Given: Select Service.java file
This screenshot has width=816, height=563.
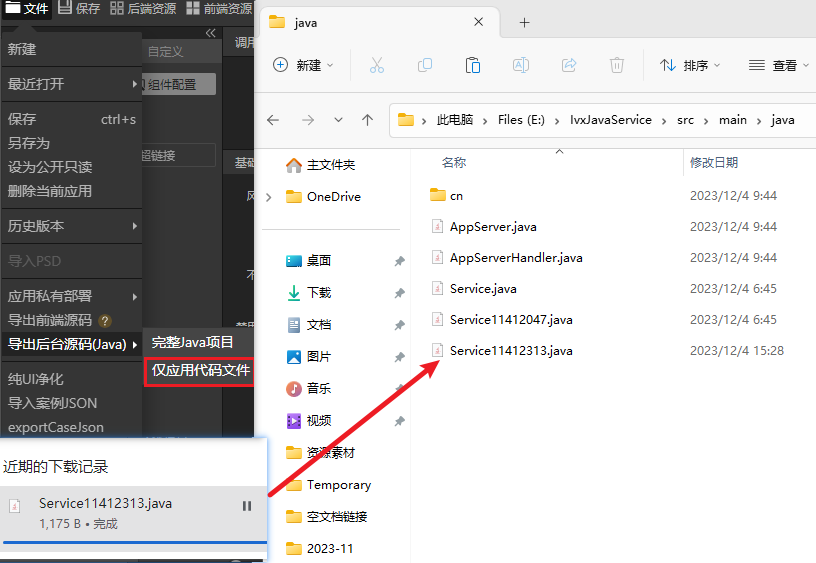Looking at the screenshot, I should click(x=474, y=289).
